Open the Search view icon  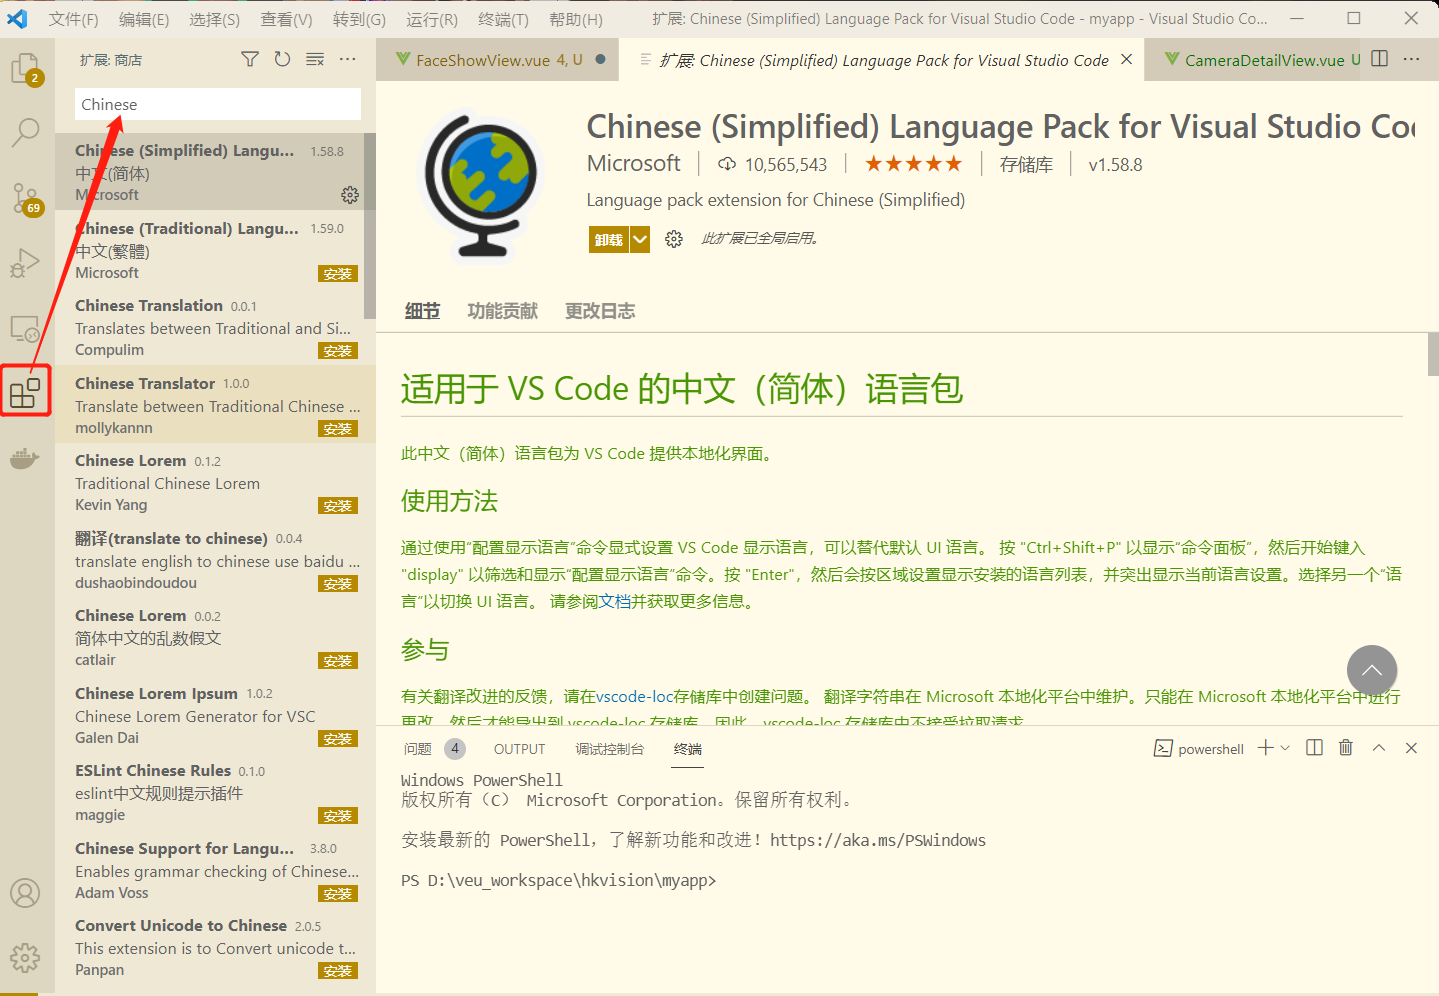[x=26, y=132]
